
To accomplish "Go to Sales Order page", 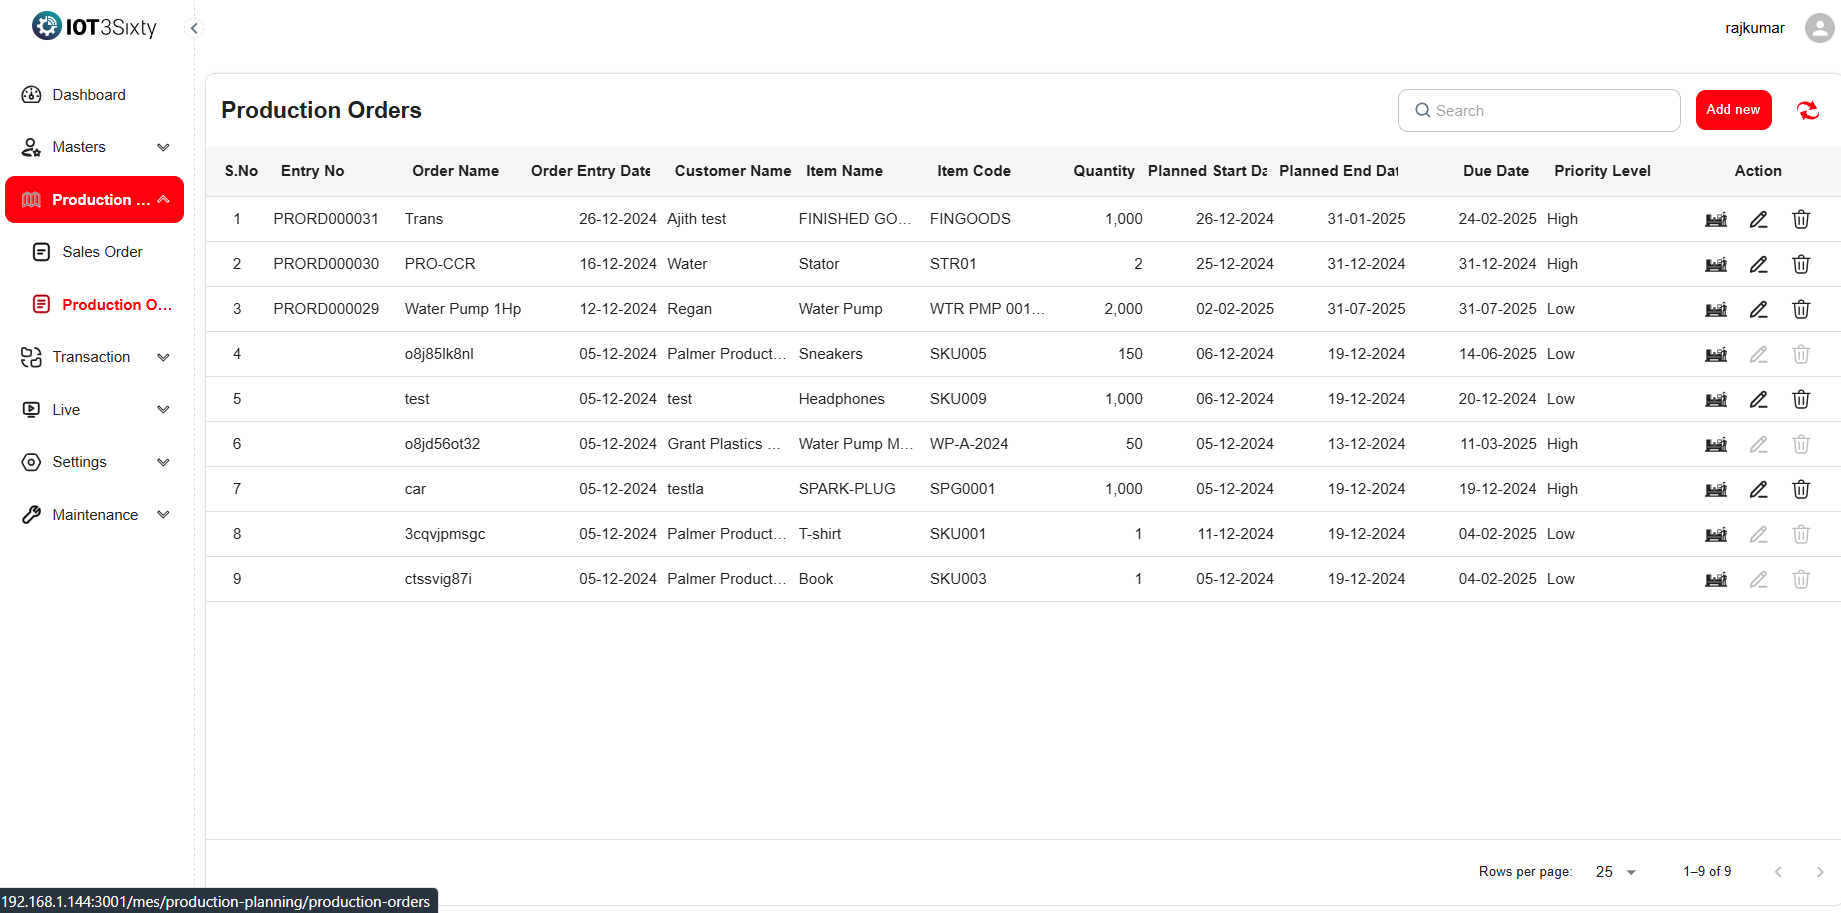I will click(x=102, y=252).
